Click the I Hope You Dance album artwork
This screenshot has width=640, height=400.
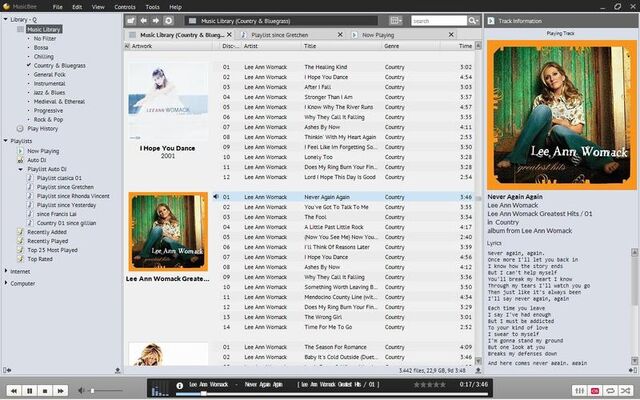click(x=168, y=101)
